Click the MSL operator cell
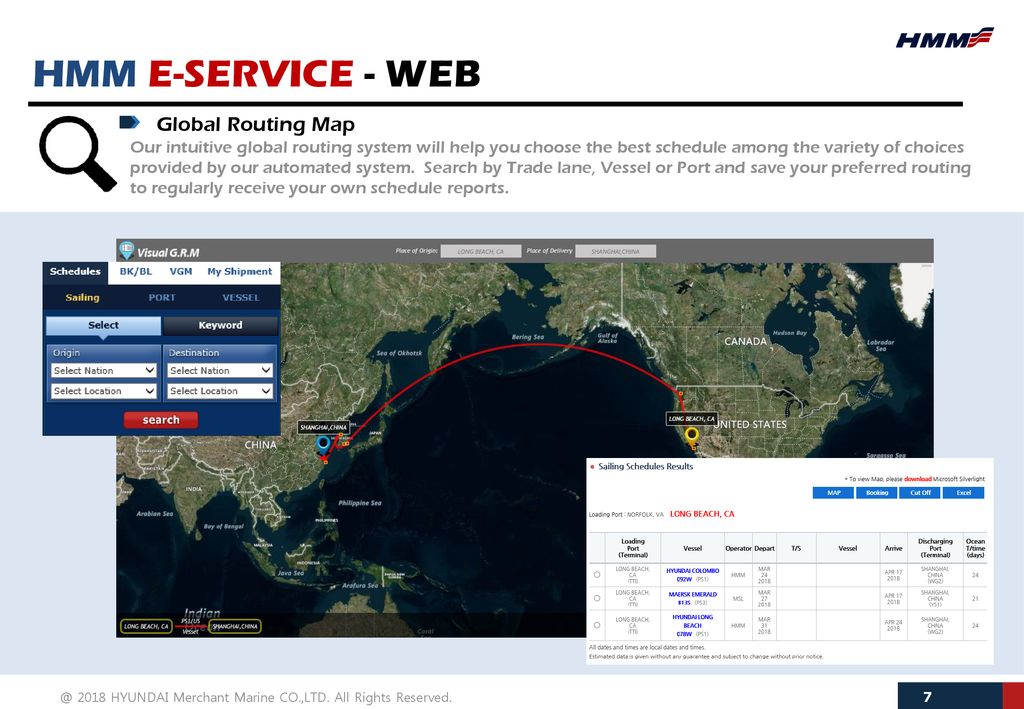Image resolution: width=1024 pixels, height=709 pixels. coord(738,598)
